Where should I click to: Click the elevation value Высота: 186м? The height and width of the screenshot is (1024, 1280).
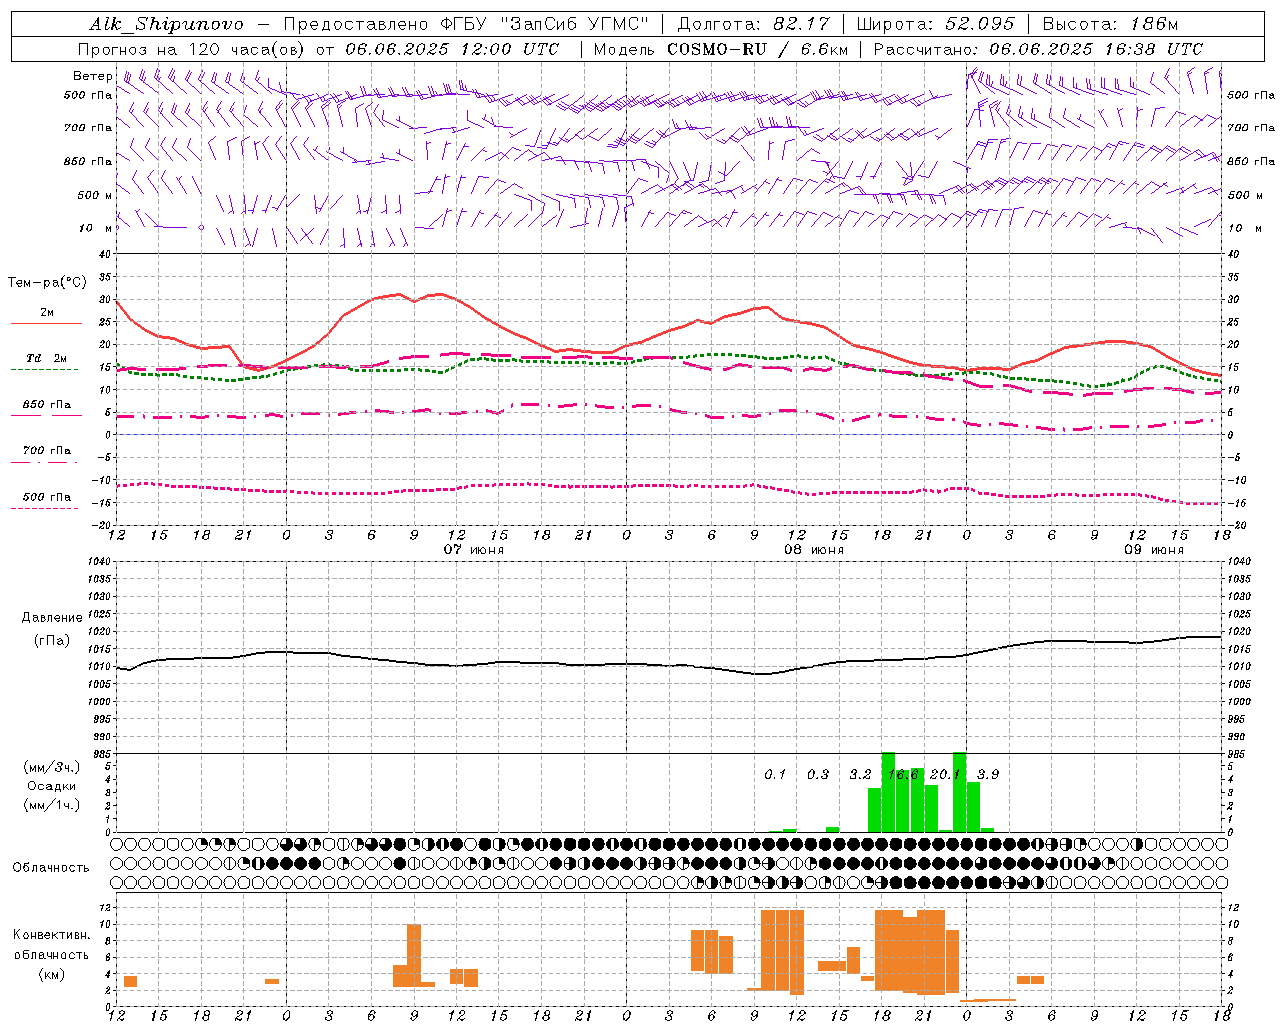(x=1110, y=24)
